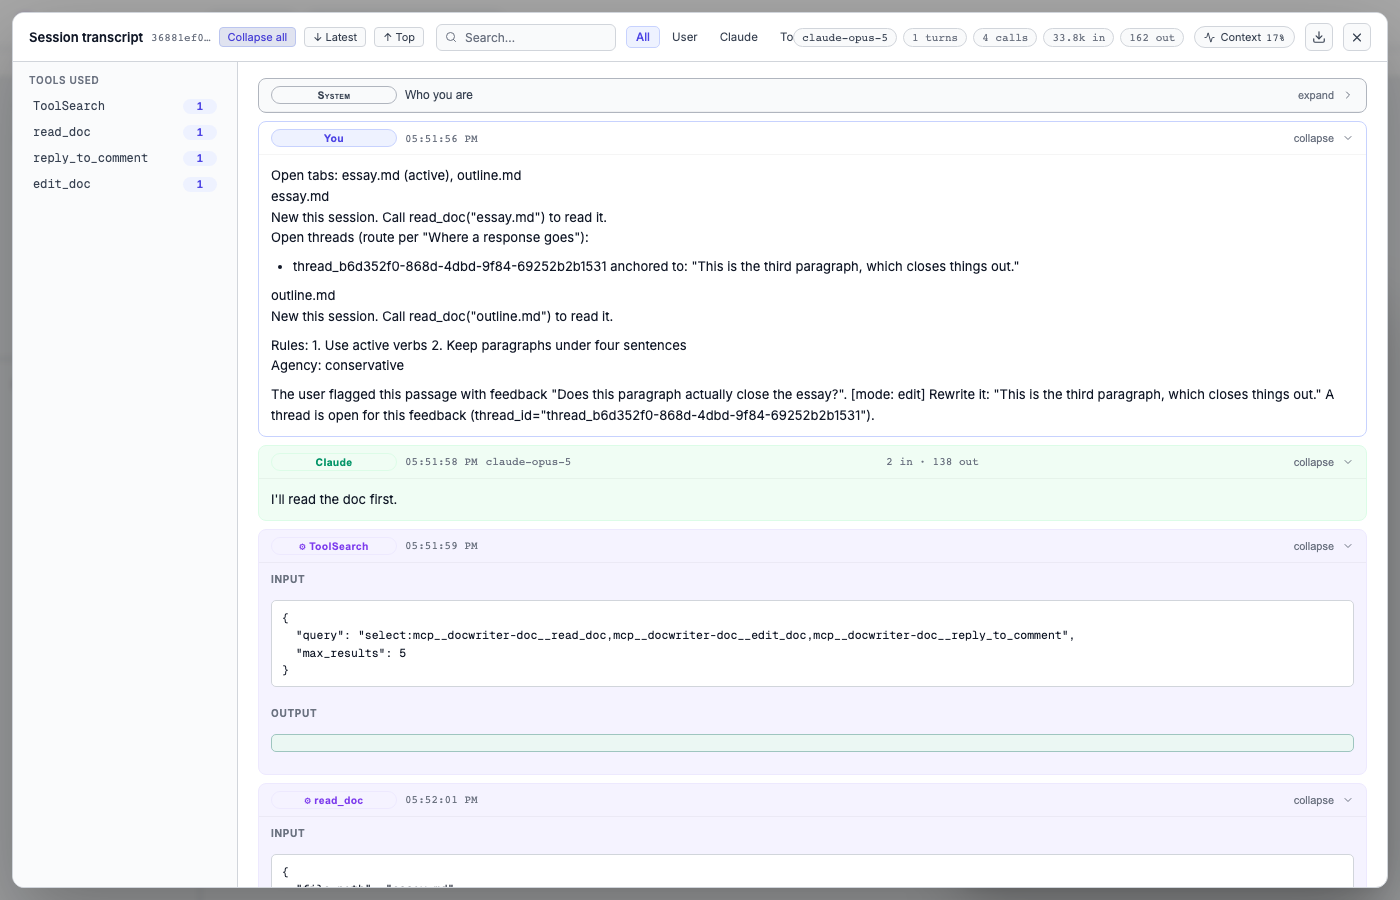Select the Claude filter tab
This screenshot has height=900, width=1400.
point(739,37)
